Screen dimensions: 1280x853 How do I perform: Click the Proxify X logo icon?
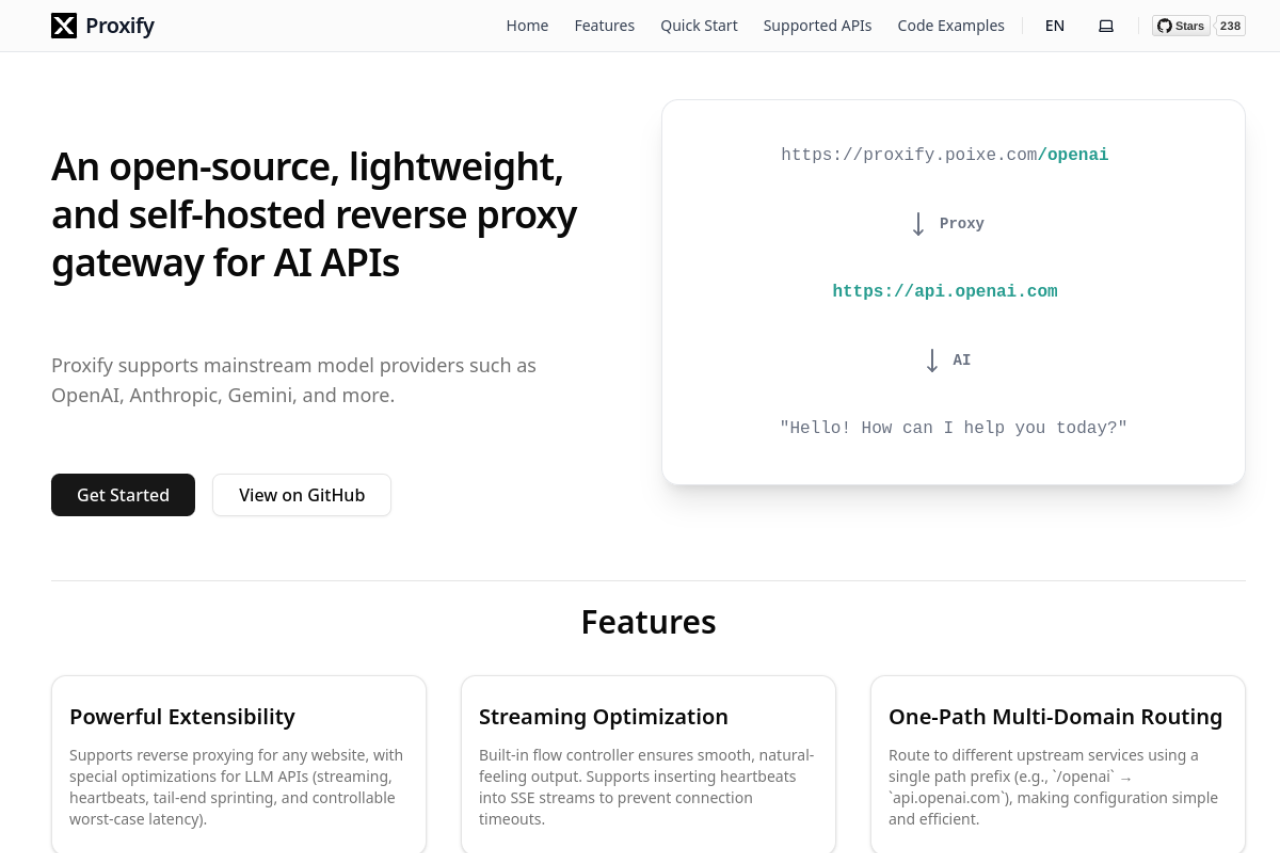(x=64, y=25)
